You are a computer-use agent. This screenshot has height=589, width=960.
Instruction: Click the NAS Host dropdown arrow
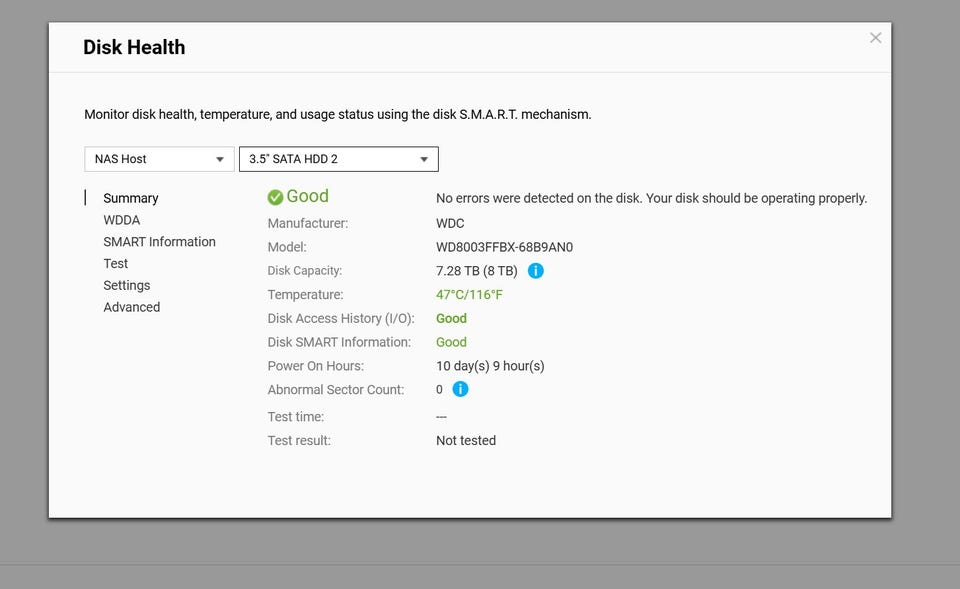tap(220, 160)
